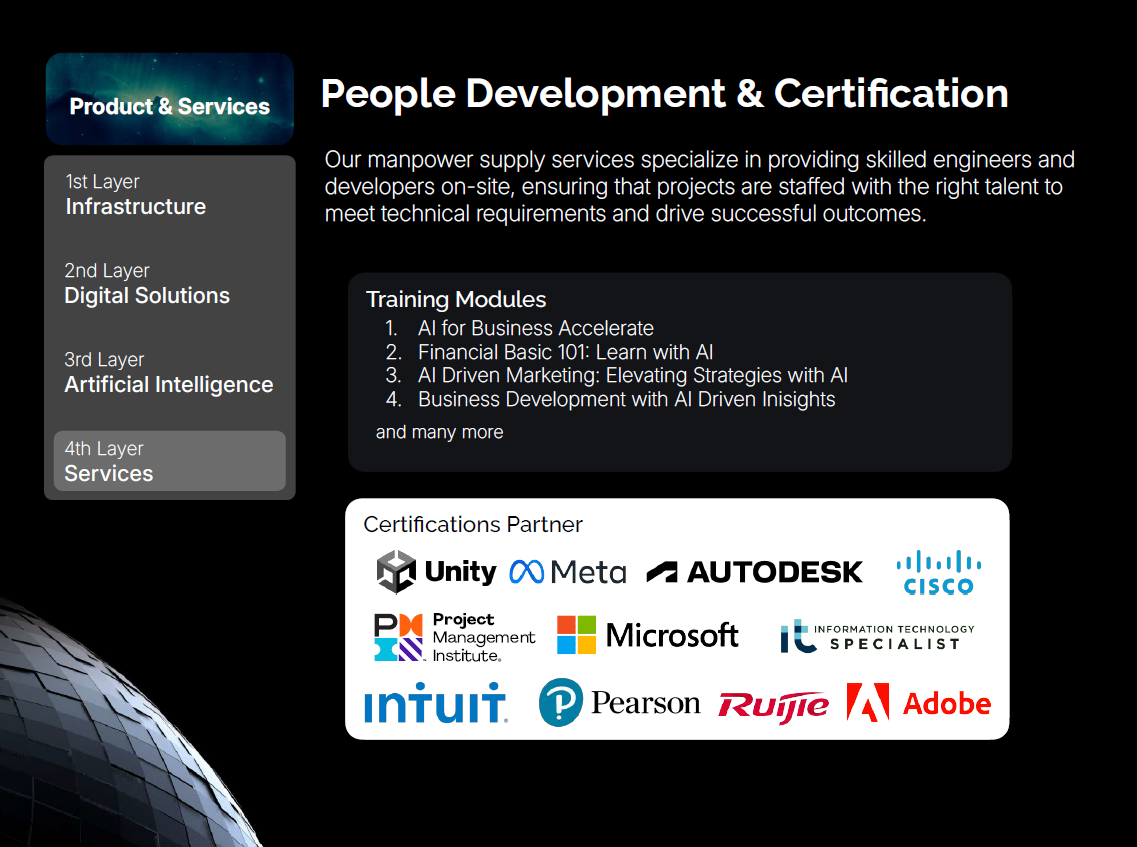Select Business Development with AI Driven Insights
The width and height of the screenshot is (1137, 847).
pyautogui.click(x=627, y=400)
